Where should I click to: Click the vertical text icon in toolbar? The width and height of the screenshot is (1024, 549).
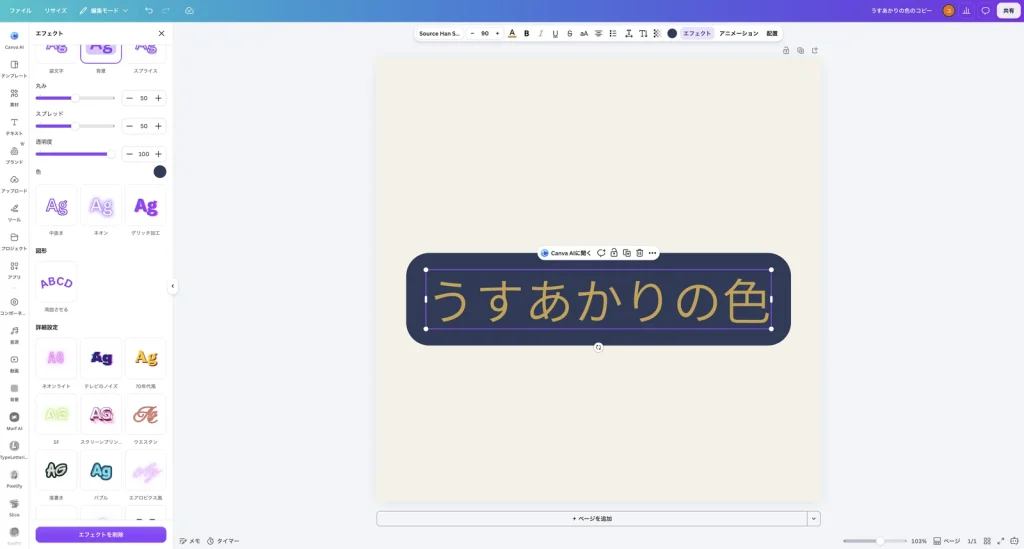coord(643,33)
